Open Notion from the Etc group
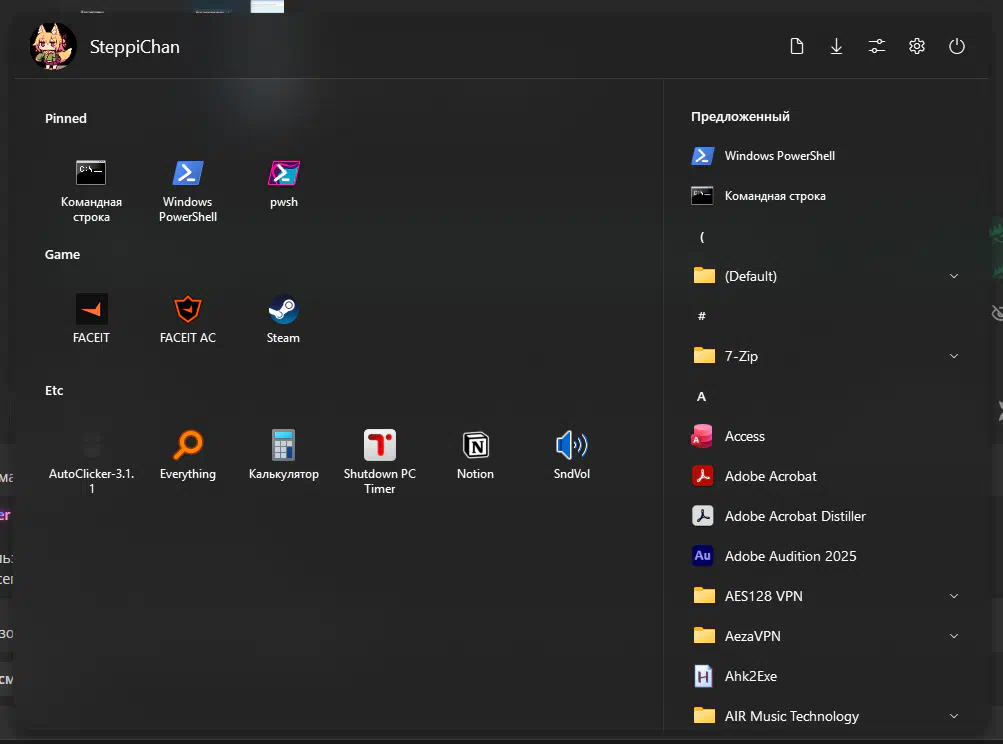The image size is (1003, 744). pos(475,446)
